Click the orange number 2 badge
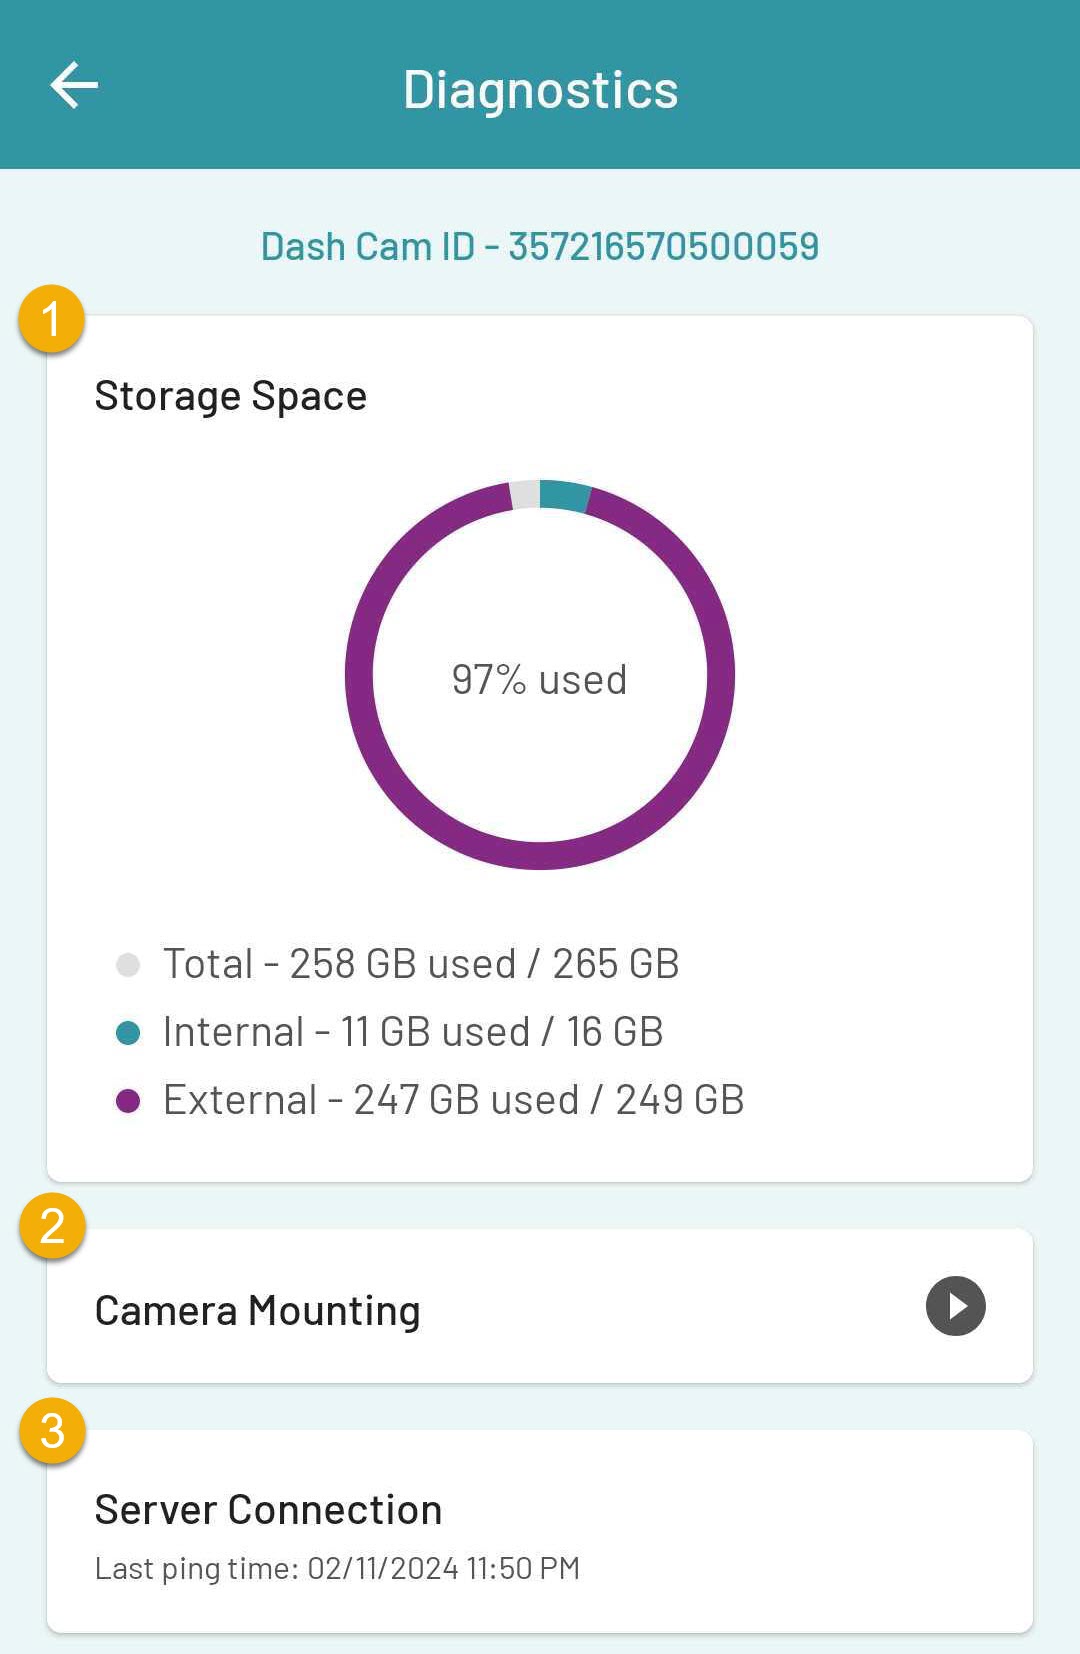1080x1654 pixels. 52,1226
